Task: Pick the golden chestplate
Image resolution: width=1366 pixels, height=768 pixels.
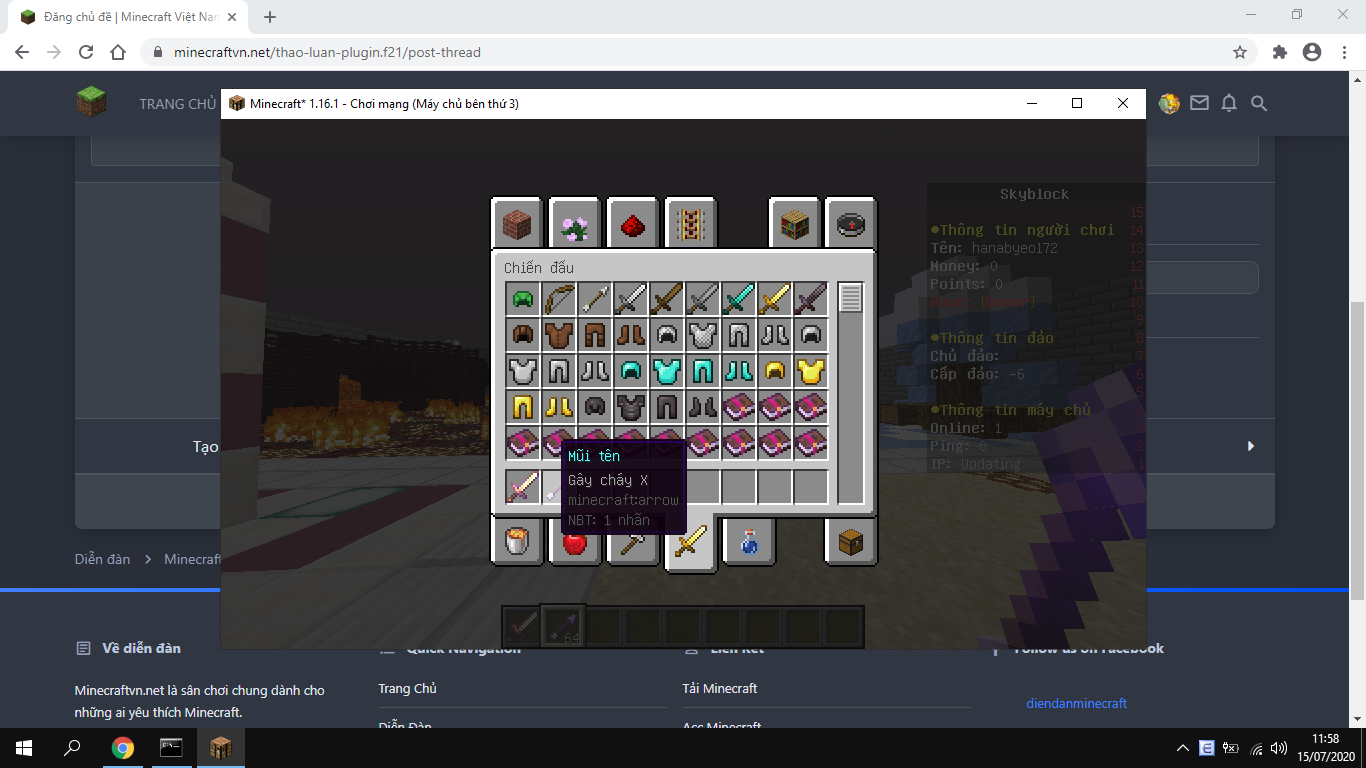Action: [811, 371]
